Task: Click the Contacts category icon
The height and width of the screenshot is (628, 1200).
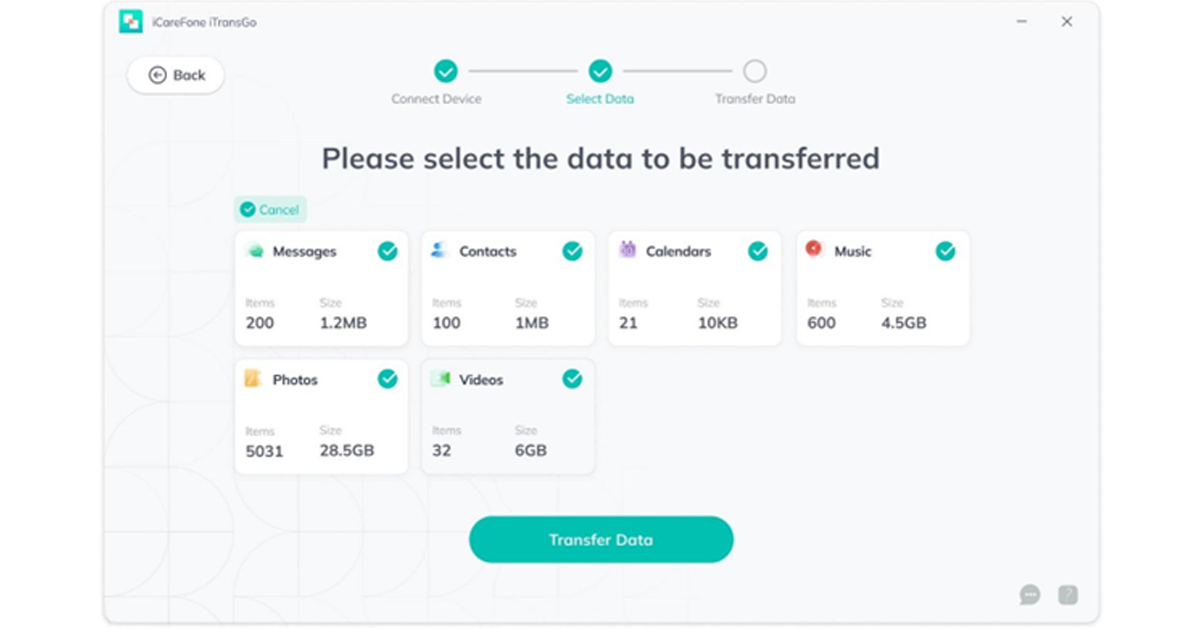Action: 440,251
